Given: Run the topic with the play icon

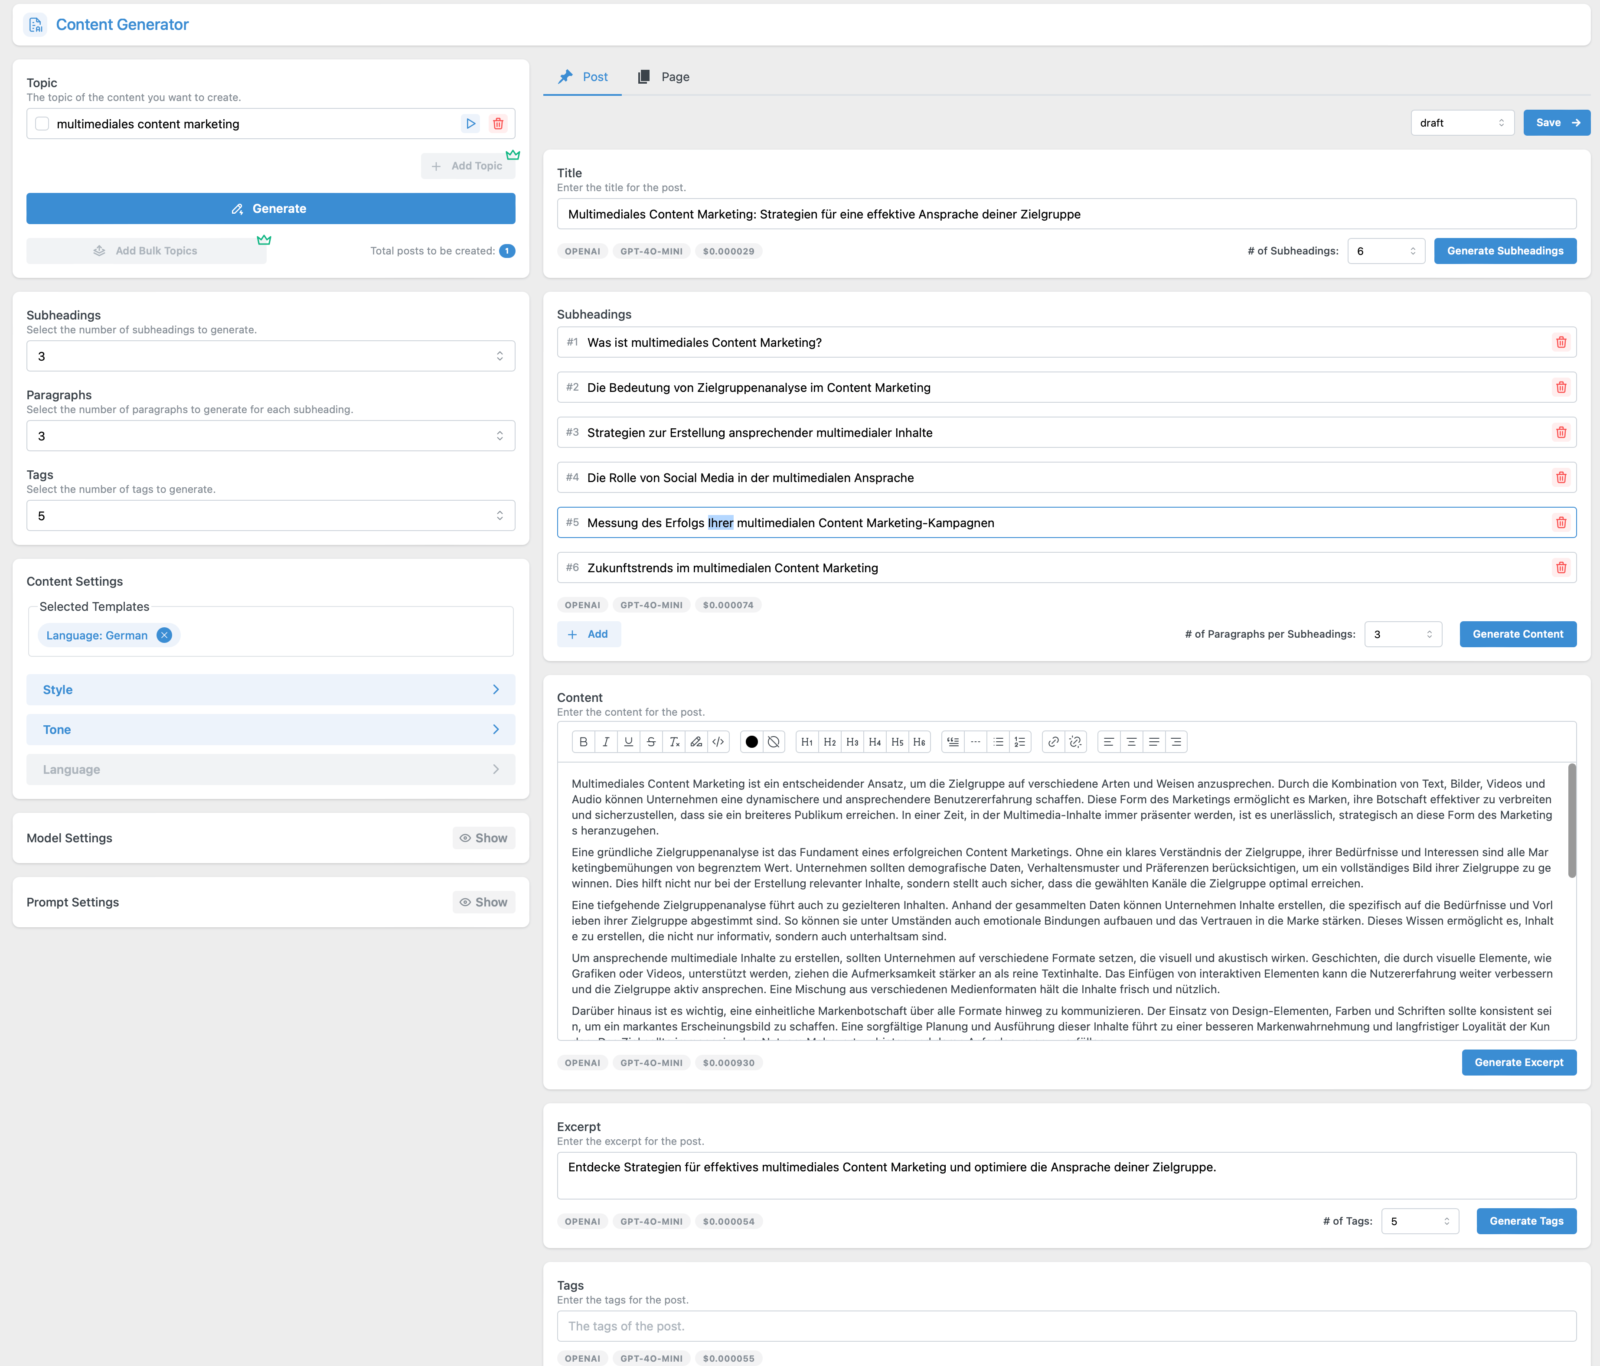Looking at the screenshot, I should [470, 123].
